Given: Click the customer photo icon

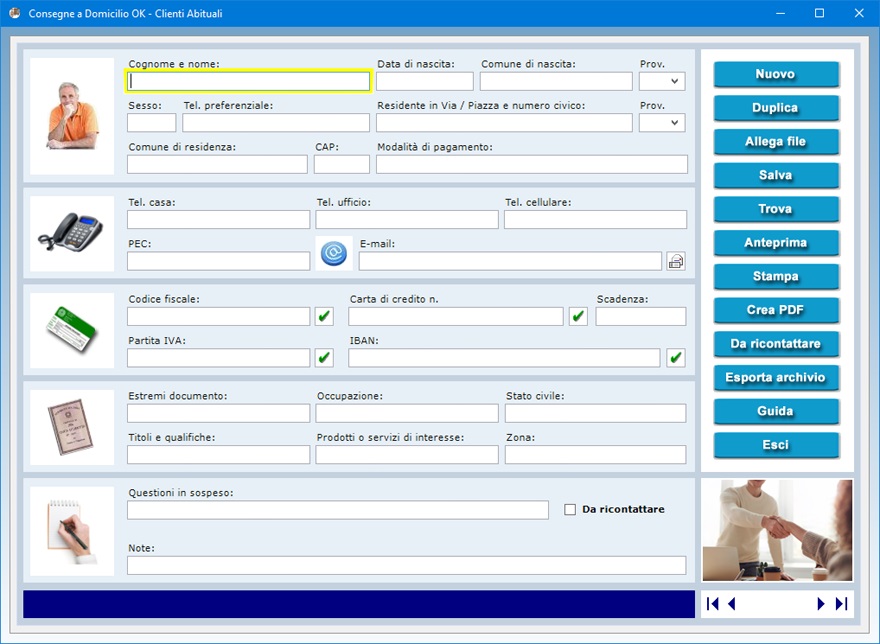Looking at the screenshot, I should [72, 116].
